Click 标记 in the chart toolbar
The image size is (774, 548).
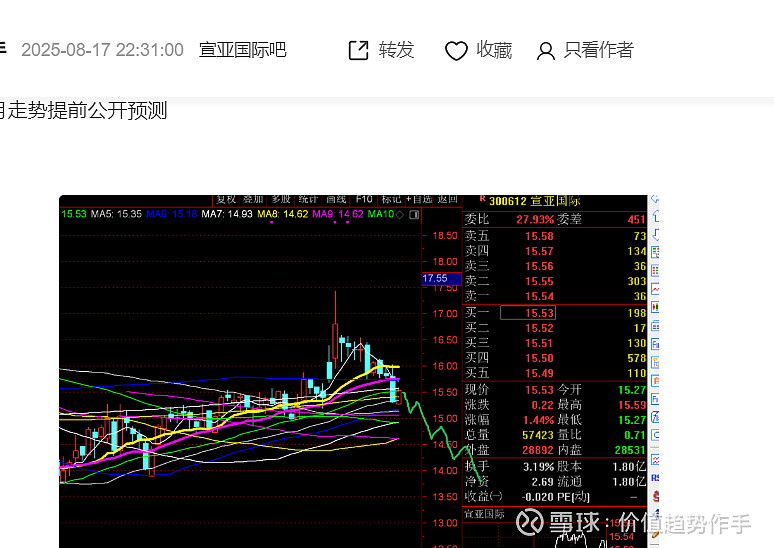391,199
